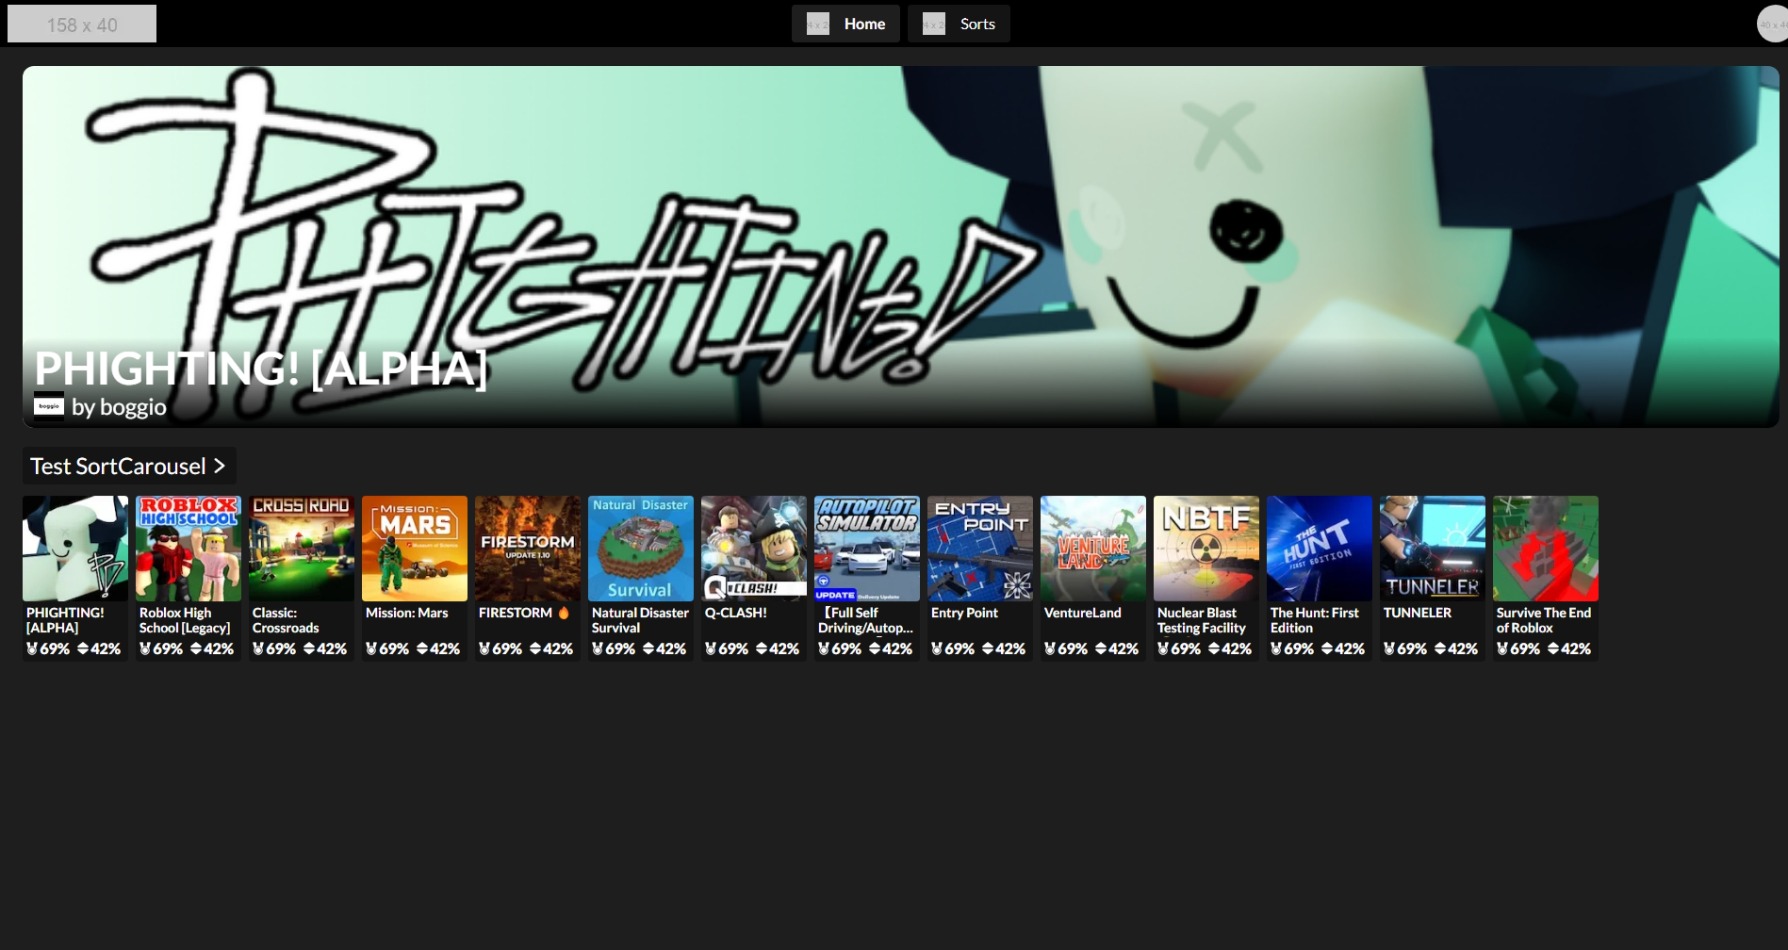This screenshot has height=950, width=1788.
Task: Open The Hunt: First Edition thumbnail
Action: [x=1319, y=548]
